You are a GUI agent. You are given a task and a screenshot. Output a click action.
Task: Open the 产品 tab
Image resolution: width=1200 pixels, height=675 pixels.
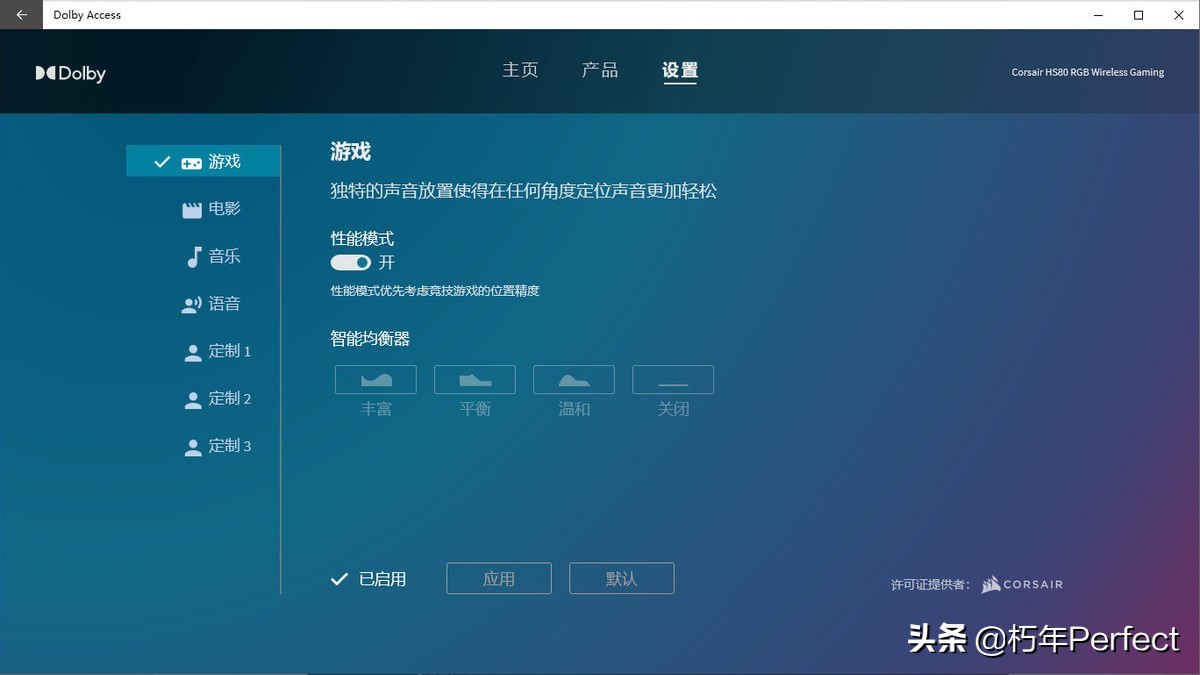point(600,70)
